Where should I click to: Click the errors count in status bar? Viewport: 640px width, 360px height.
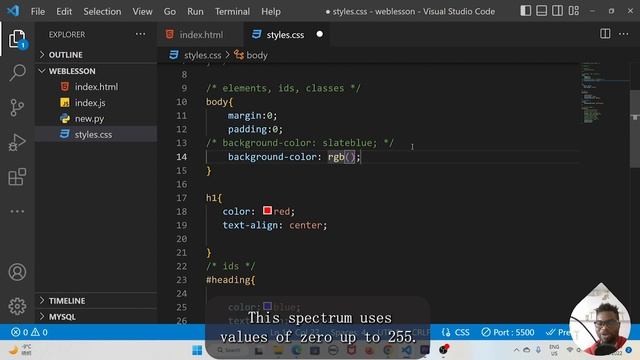pos(20,332)
